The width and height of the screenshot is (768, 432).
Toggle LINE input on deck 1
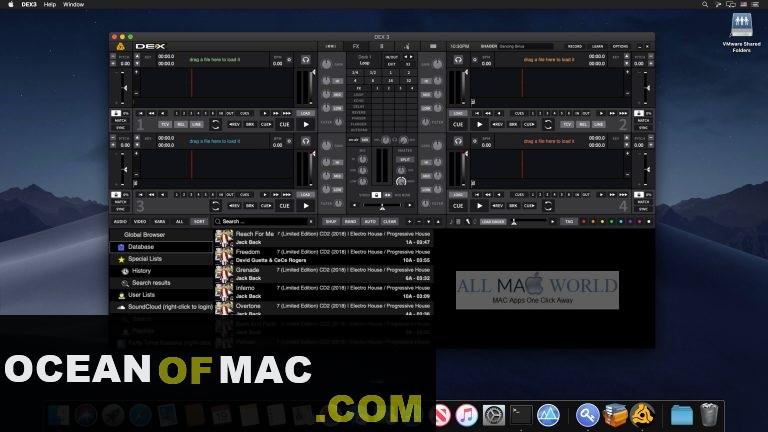(x=196, y=124)
